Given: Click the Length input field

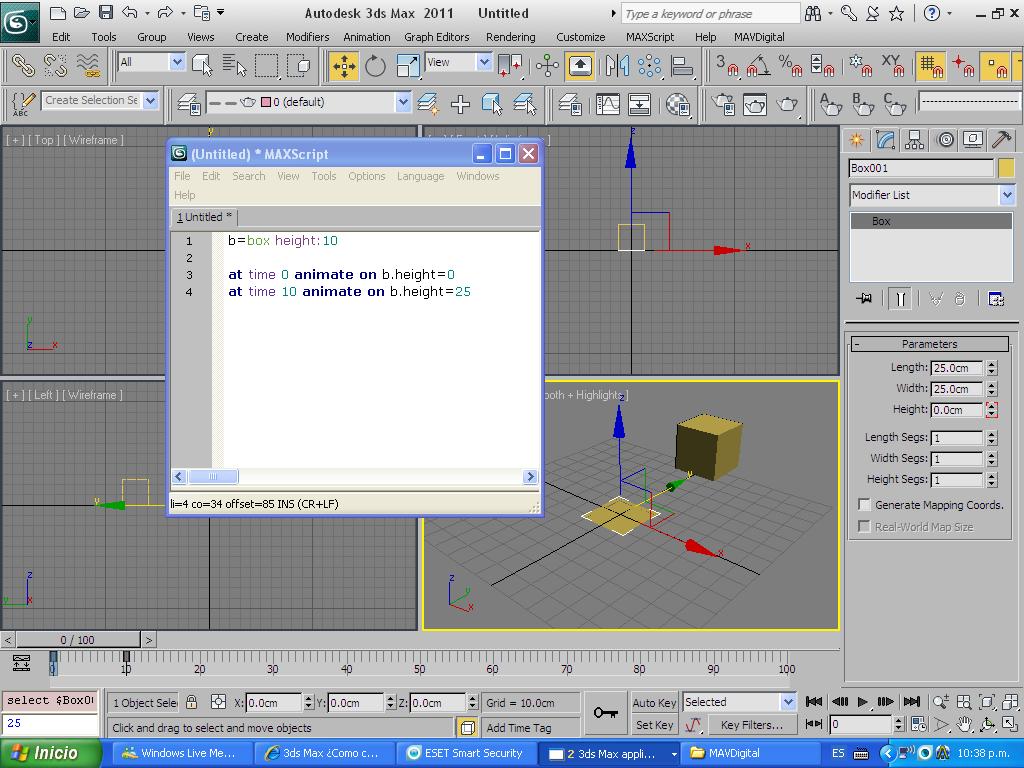Looking at the screenshot, I should click(x=957, y=368).
